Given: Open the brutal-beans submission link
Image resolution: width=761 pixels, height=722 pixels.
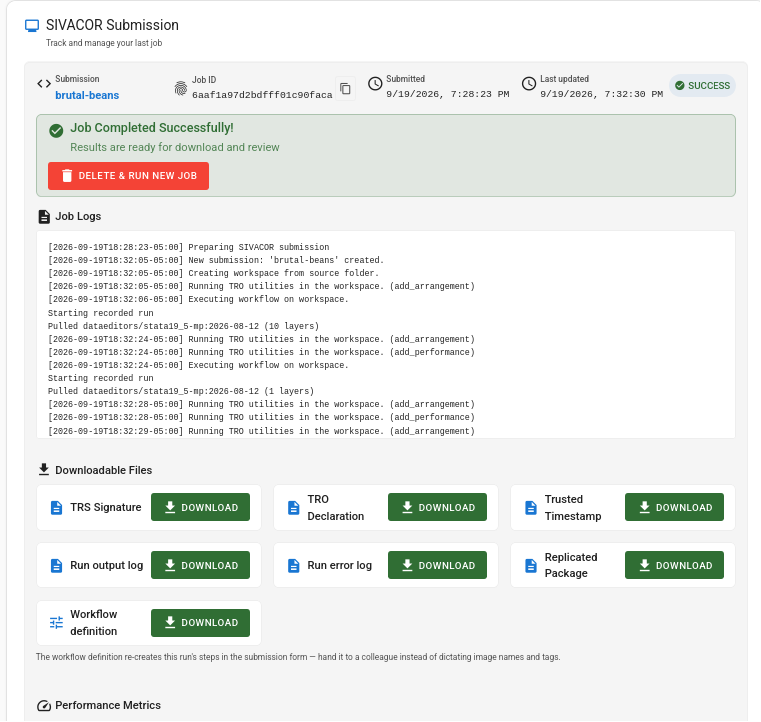Looking at the screenshot, I should [x=87, y=96].
